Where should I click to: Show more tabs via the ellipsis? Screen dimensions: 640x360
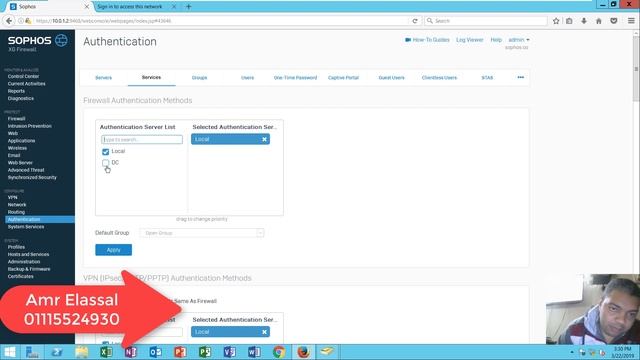coord(520,78)
